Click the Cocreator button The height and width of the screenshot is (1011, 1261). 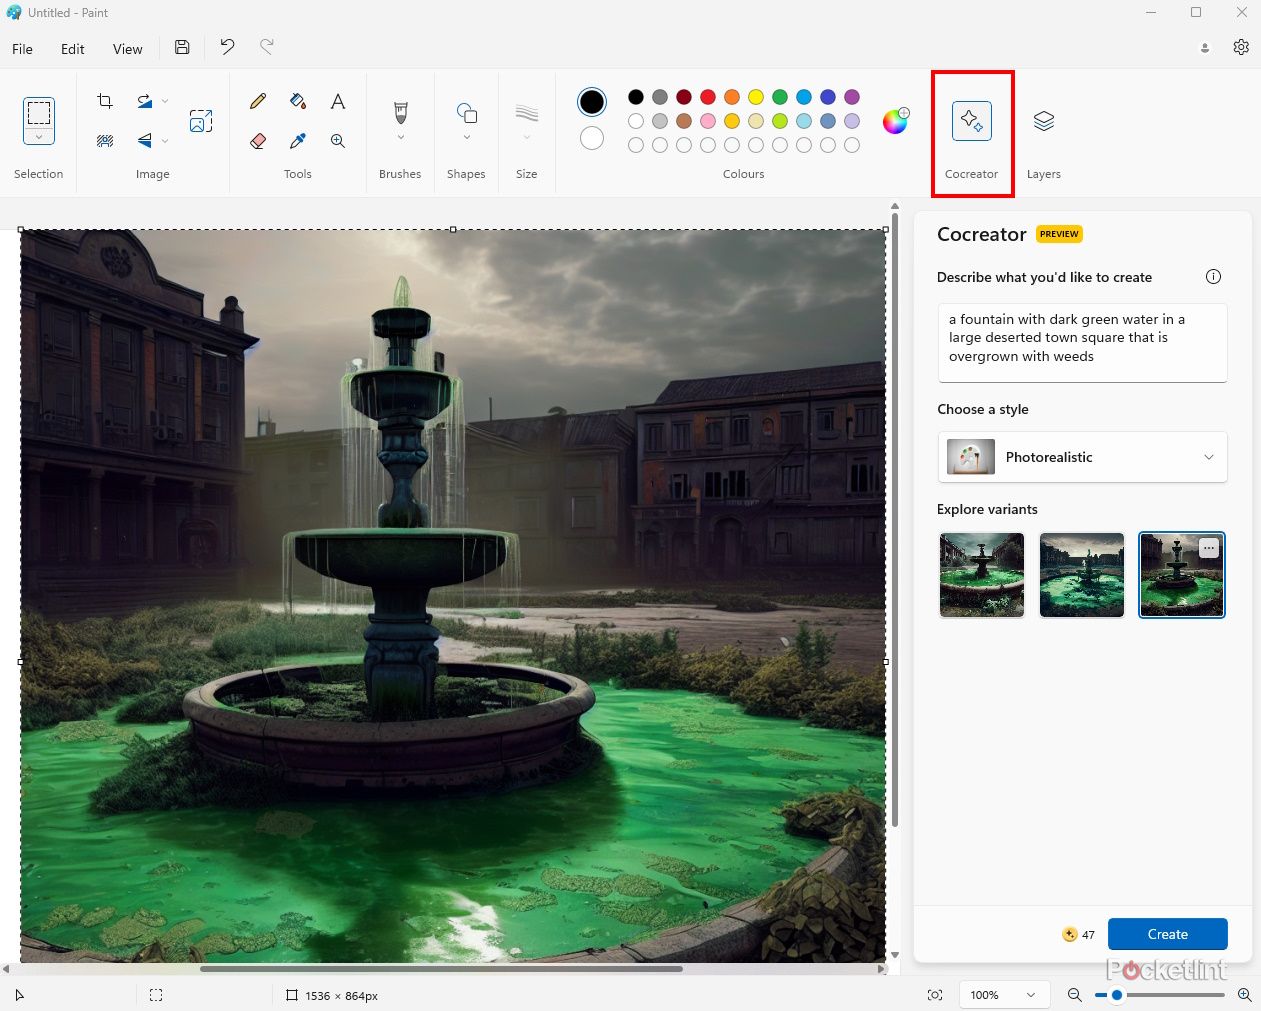click(x=972, y=121)
